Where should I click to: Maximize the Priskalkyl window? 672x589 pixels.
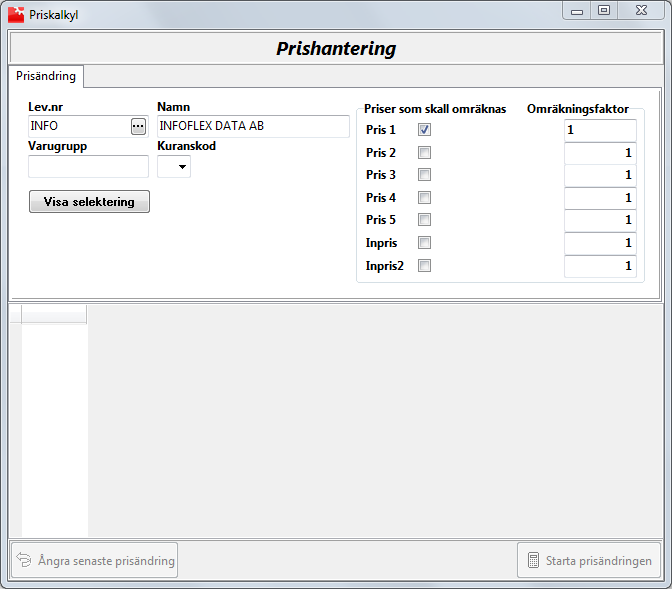click(x=604, y=11)
